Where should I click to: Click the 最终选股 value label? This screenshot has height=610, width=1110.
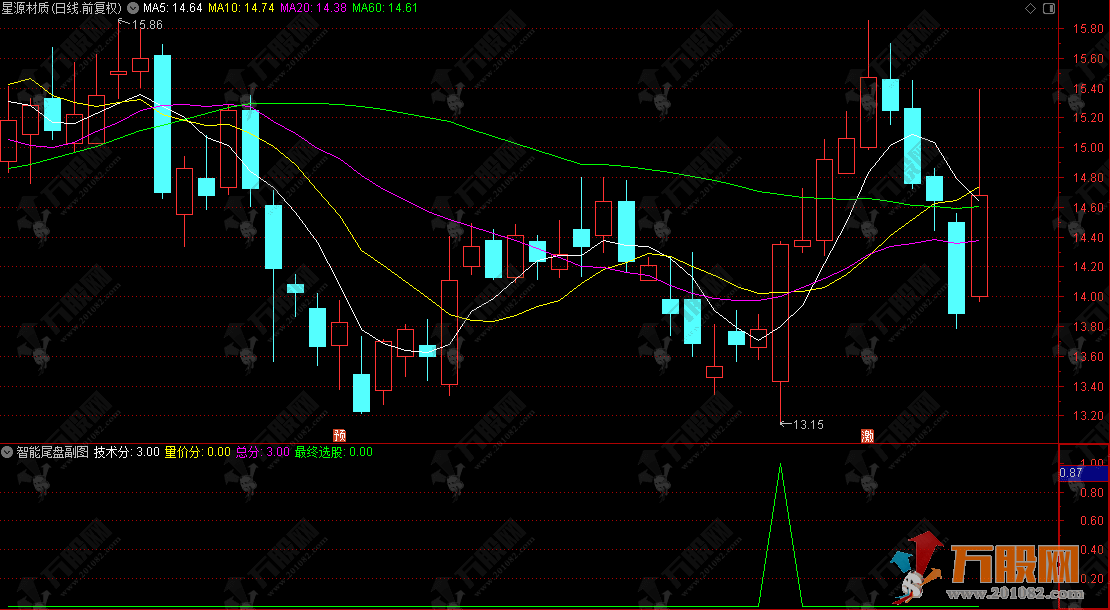[x=332, y=452]
